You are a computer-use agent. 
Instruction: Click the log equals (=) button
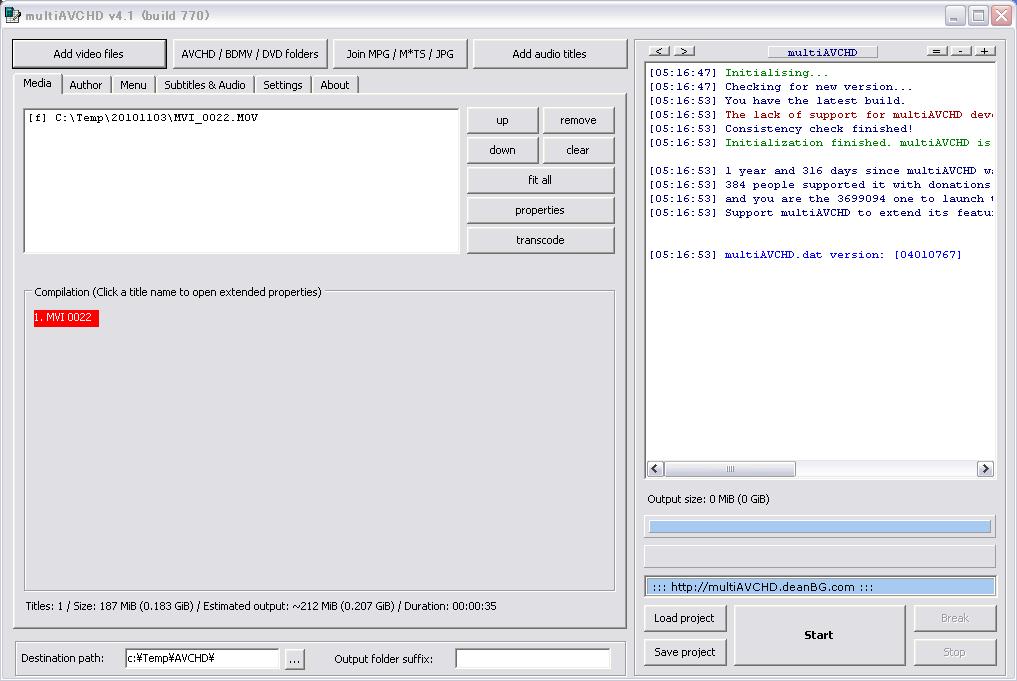coord(937,51)
